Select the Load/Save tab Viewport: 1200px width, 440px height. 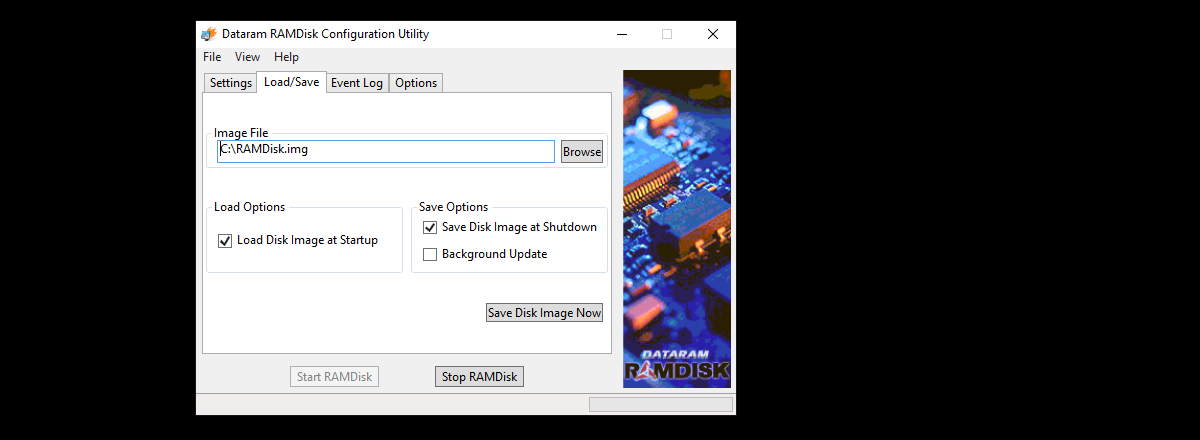(x=292, y=82)
